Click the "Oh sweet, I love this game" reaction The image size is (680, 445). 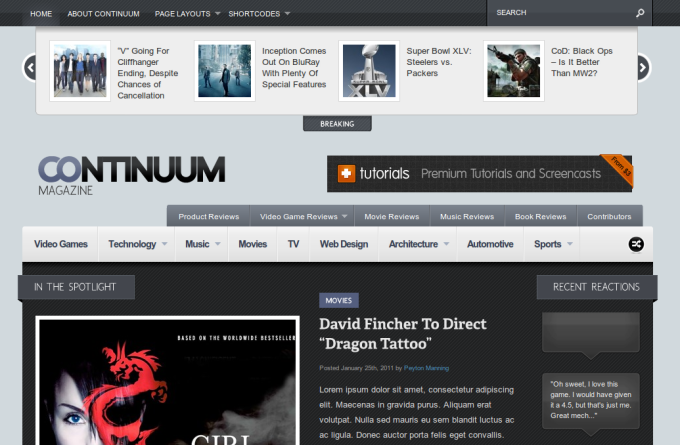point(591,400)
